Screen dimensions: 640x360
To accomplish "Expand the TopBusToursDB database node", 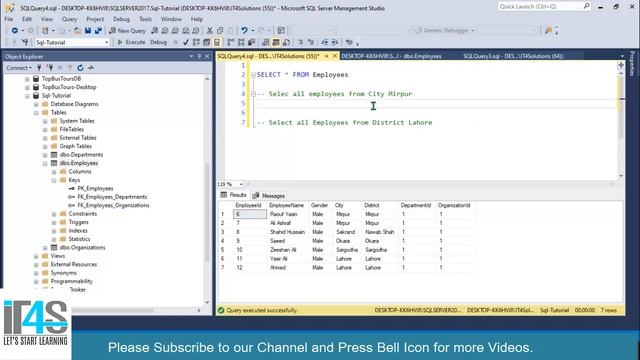I will click(27, 79).
